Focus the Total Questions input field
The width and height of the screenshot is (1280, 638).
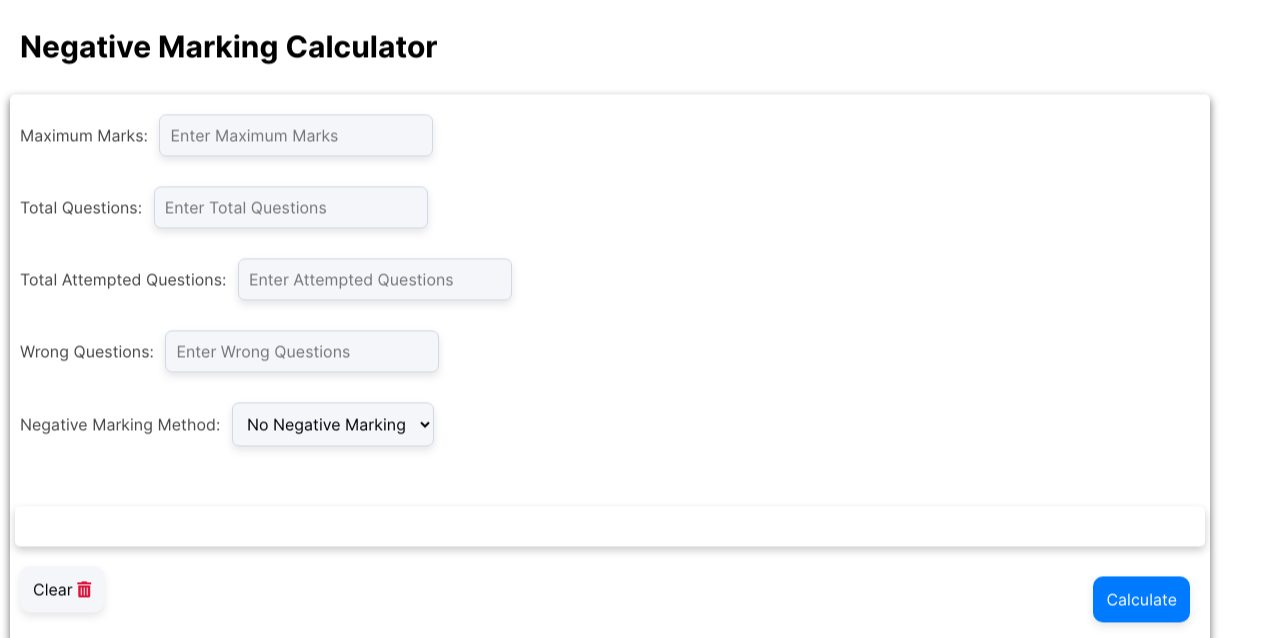point(291,208)
